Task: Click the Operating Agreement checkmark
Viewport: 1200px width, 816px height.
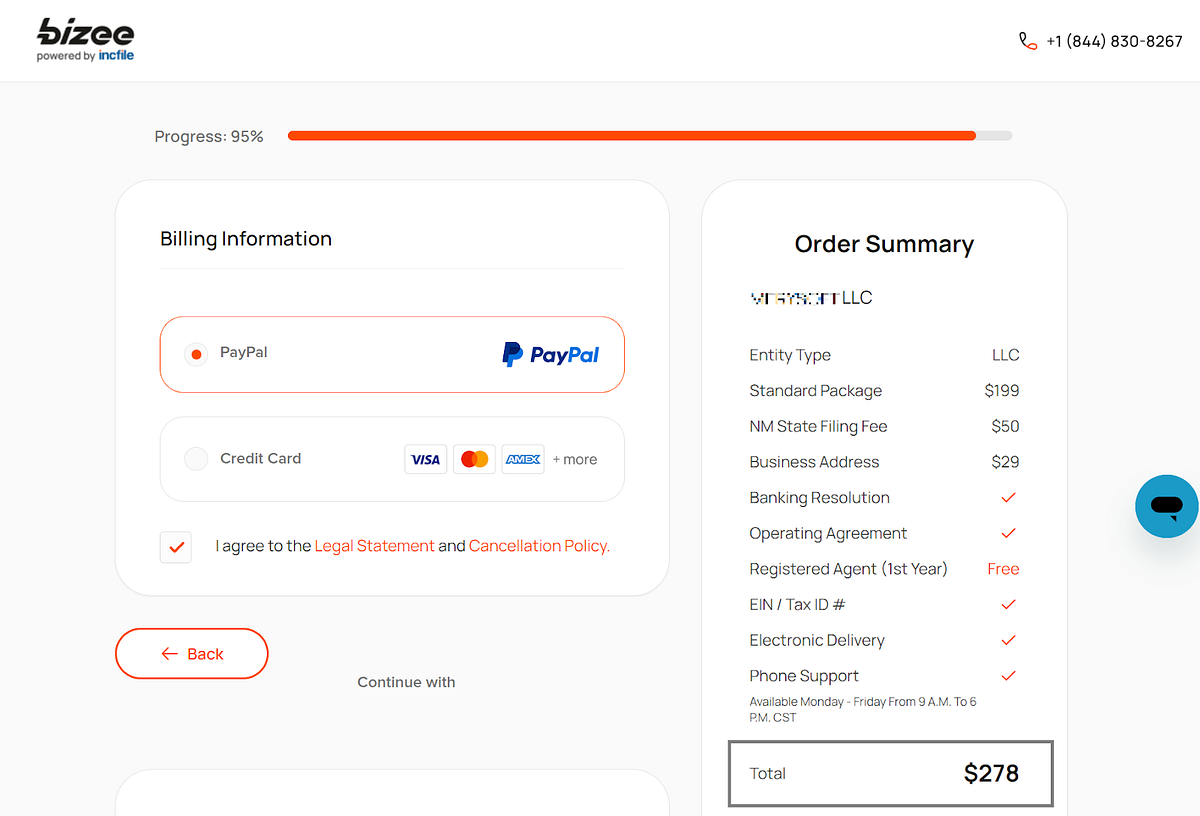Action: coord(1008,533)
